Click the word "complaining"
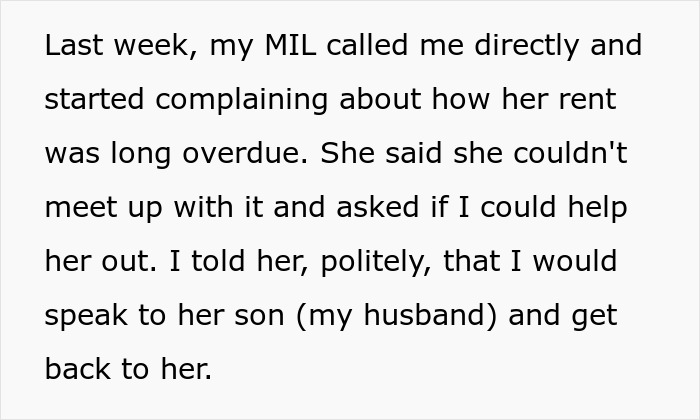Image resolution: width=700 pixels, height=420 pixels. point(242,101)
